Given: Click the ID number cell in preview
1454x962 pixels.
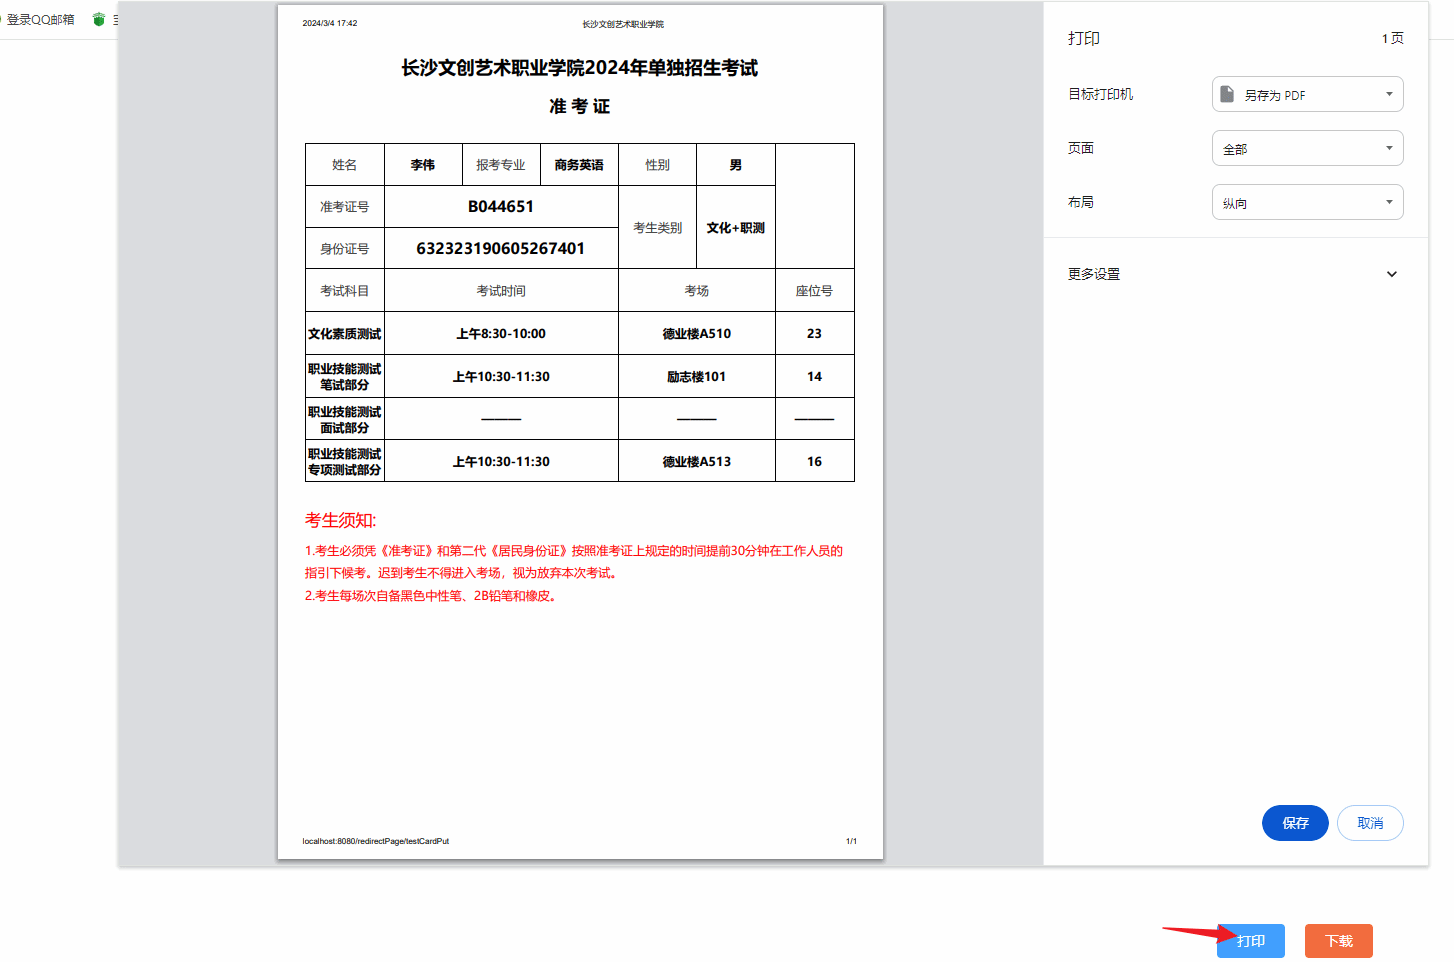Looking at the screenshot, I should [501, 248].
